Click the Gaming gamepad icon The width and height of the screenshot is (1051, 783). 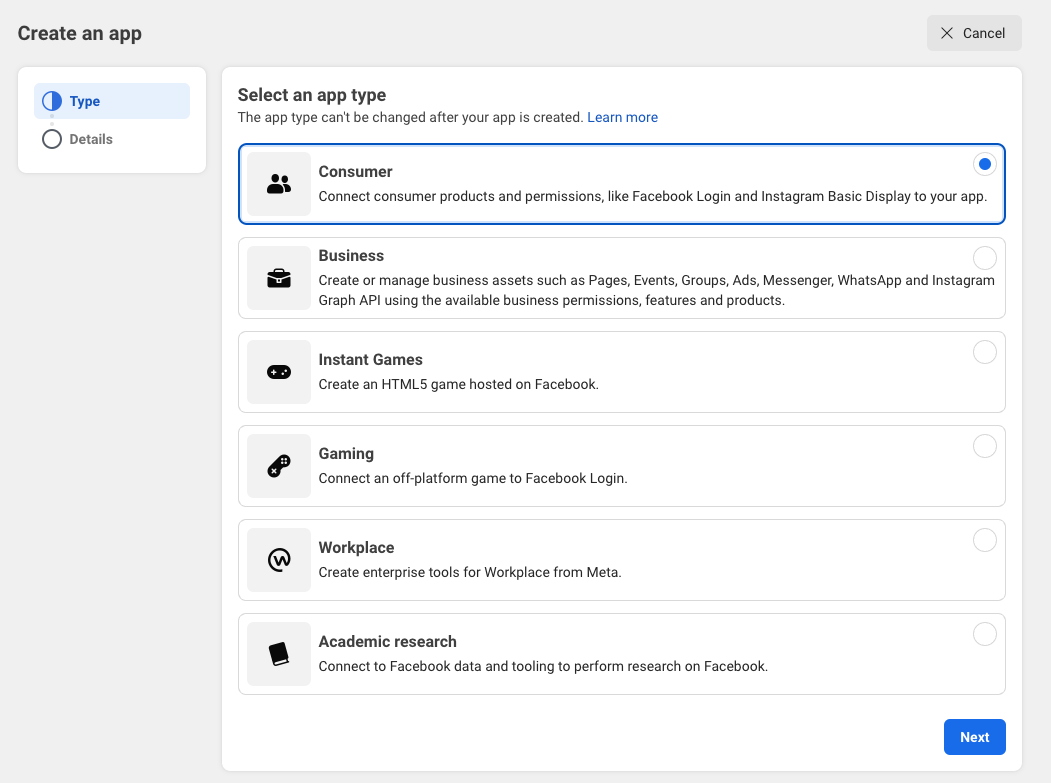pyautogui.click(x=279, y=466)
